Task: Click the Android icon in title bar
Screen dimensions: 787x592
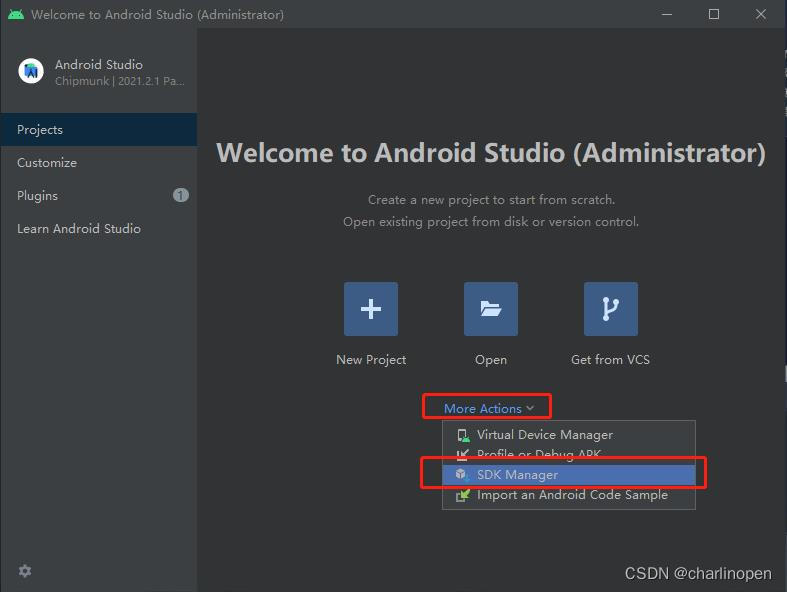Action: coord(15,14)
